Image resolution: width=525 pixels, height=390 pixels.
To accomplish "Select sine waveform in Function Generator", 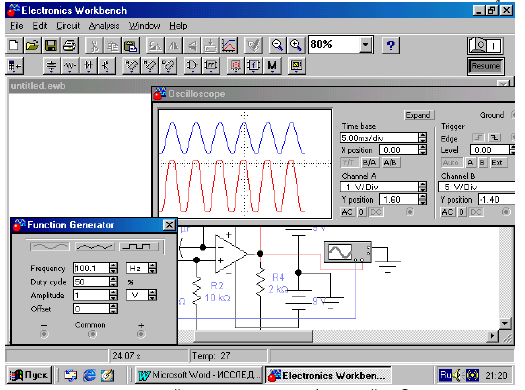I will click(x=50, y=247).
